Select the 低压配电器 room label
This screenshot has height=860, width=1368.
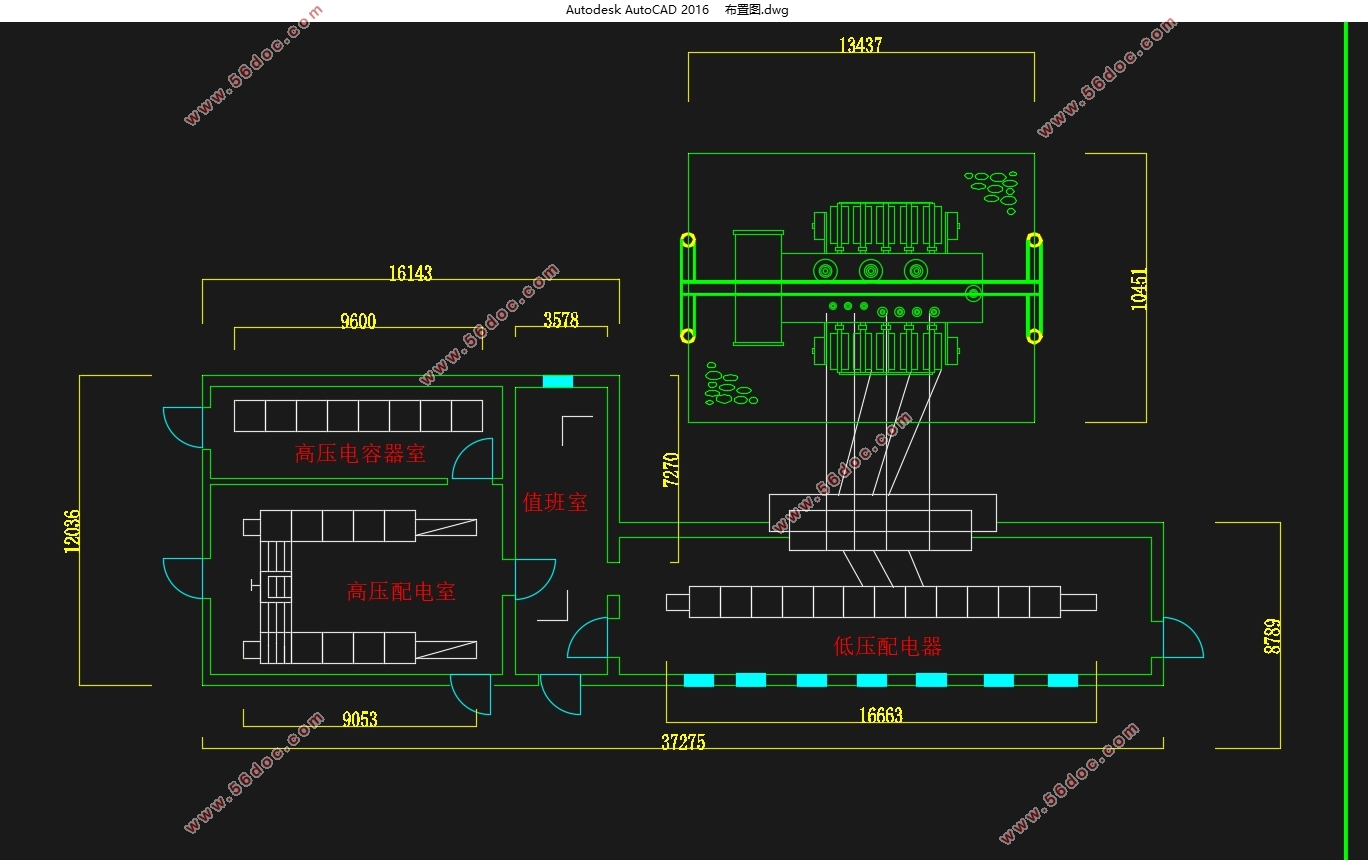click(x=888, y=647)
